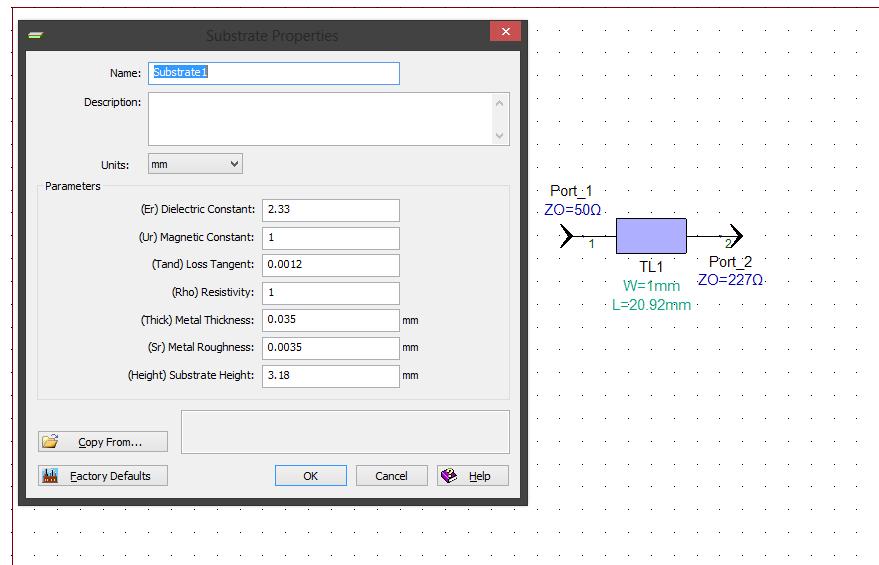Restore Factory Defaults values
Image resolution: width=879 pixels, height=565 pixels.
click(x=103, y=476)
